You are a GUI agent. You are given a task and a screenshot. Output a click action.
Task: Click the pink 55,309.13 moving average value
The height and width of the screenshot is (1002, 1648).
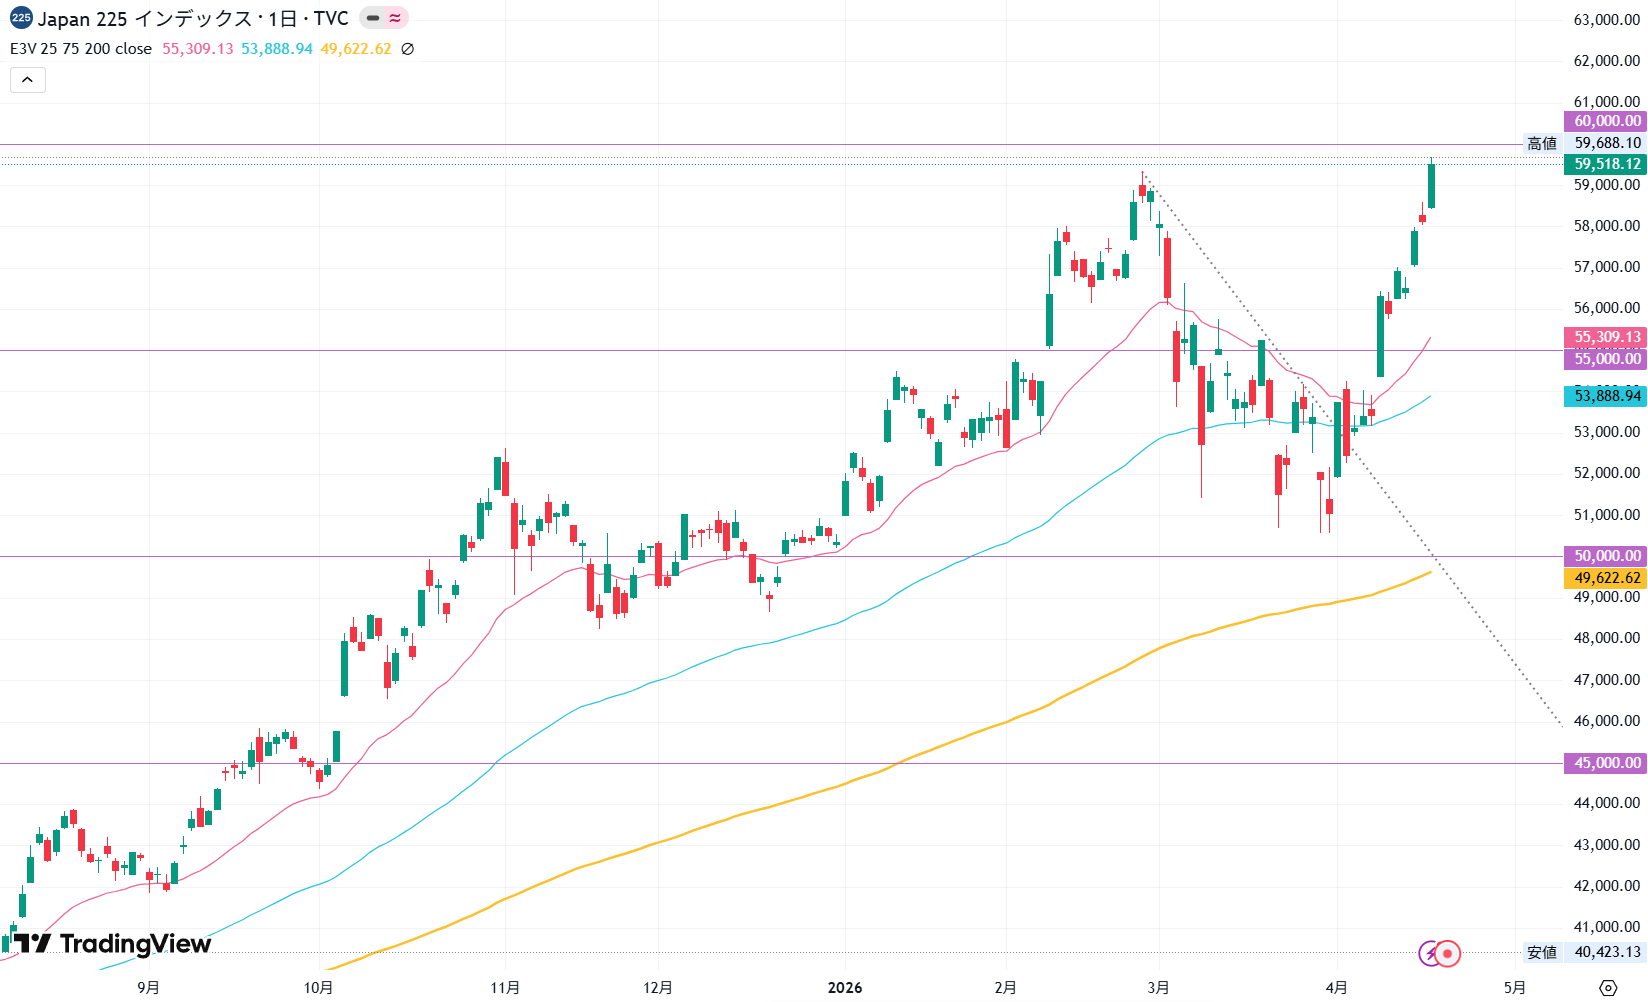tap(197, 49)
